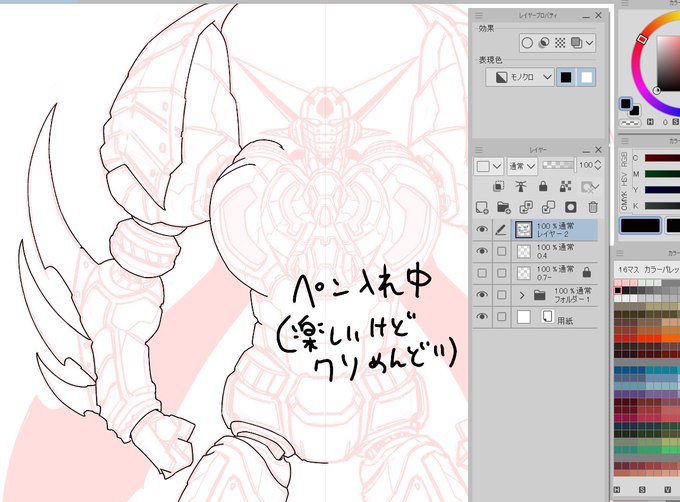Hide the 用紙 paper layer eye icon
This screenshot has height=502, width=680.
(x=482, y=316)
